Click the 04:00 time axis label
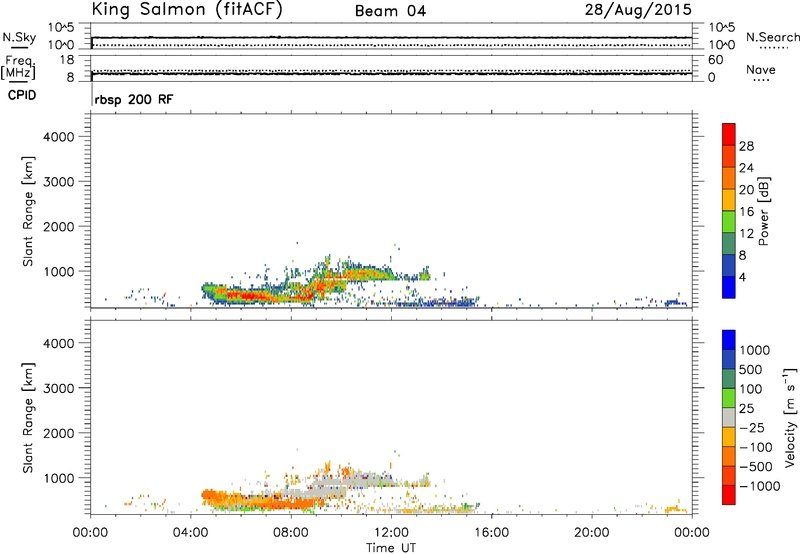This screenshot has width=800, height=554. click(190, 533)
